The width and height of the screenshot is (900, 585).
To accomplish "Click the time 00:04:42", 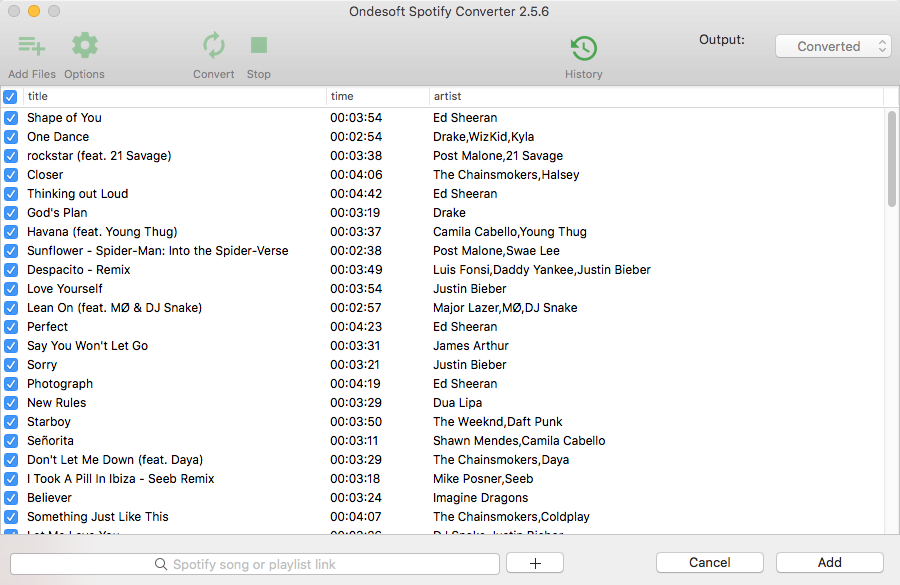I will click(x=356, y=194).
